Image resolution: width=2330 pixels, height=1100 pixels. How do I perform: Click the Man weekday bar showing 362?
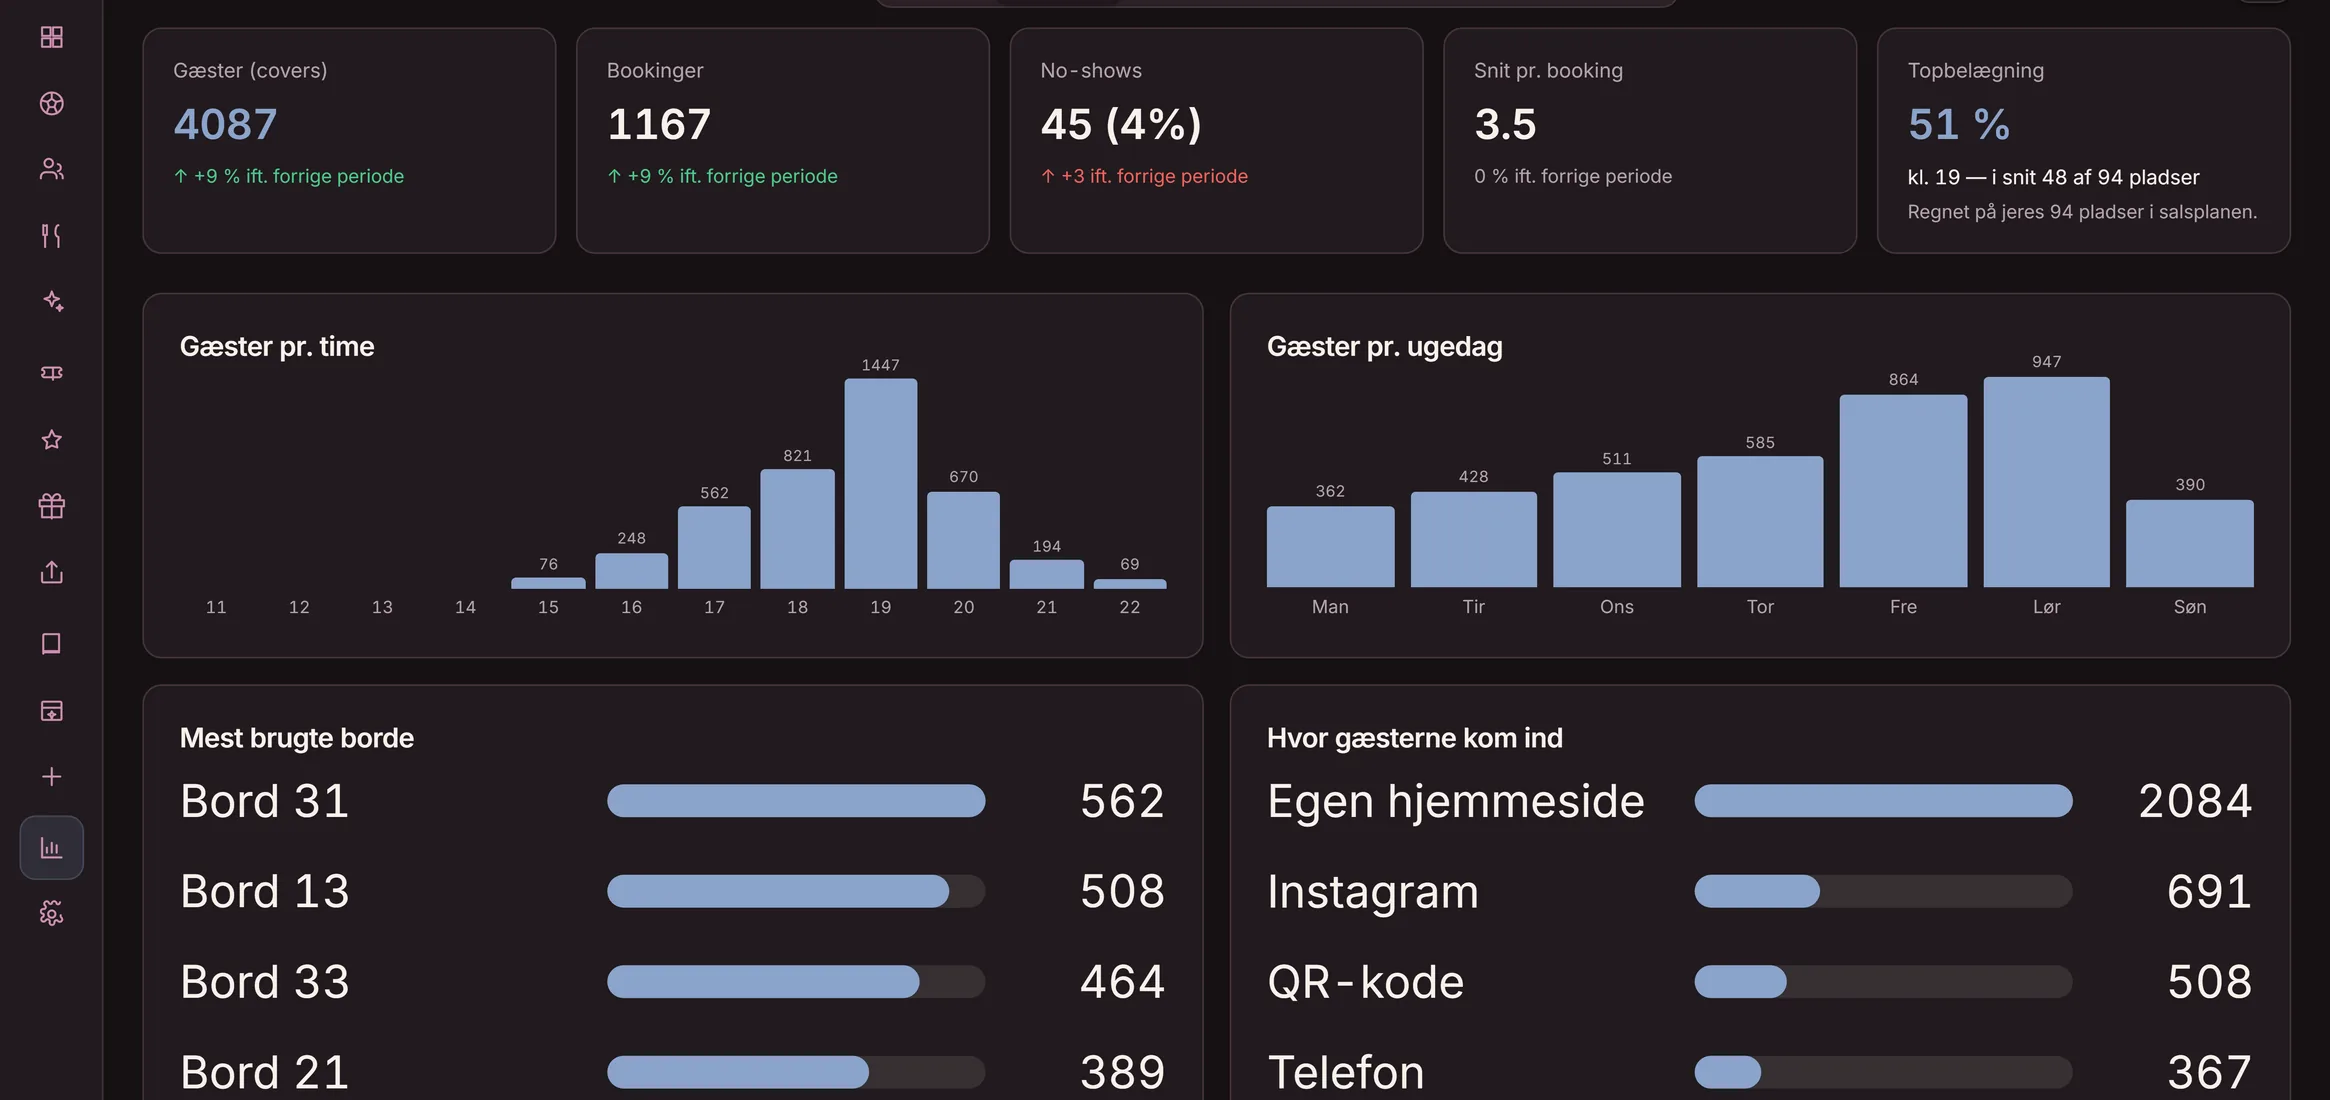(1330, 546)
